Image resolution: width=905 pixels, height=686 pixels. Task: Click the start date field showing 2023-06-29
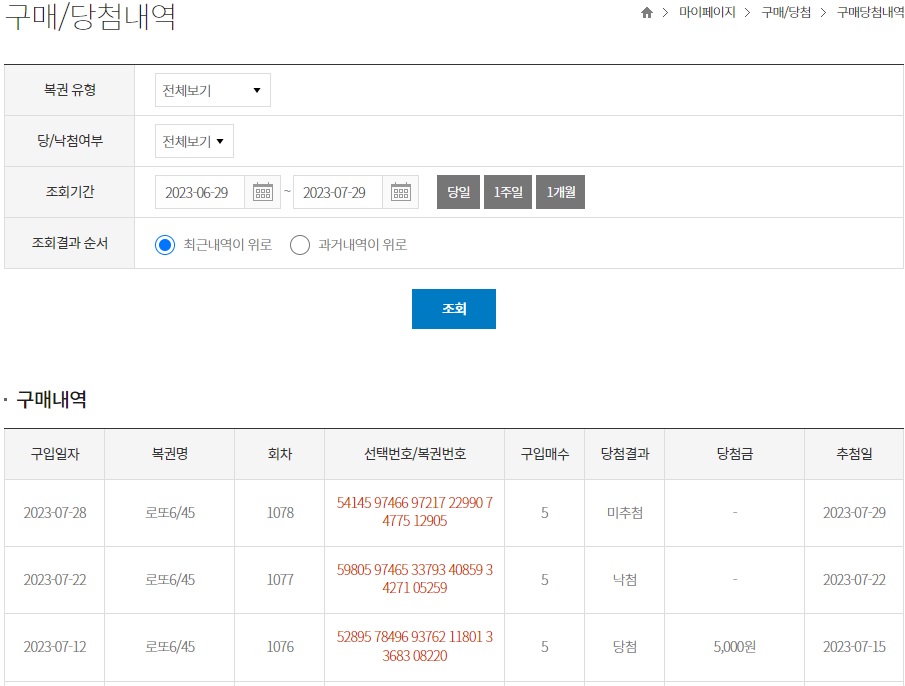199,191
